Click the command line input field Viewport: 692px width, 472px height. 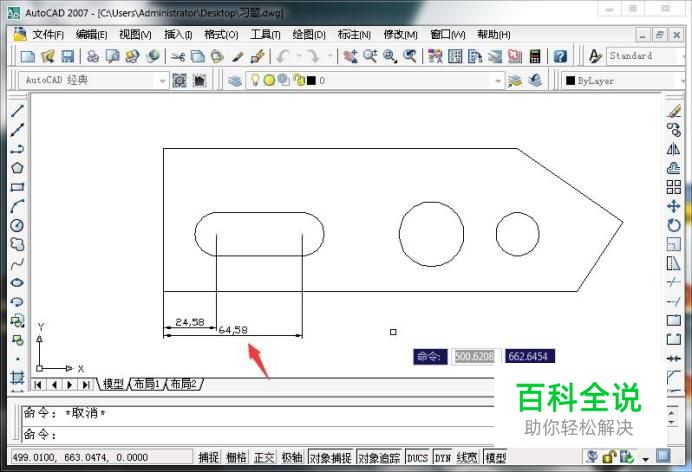point(258,435)
